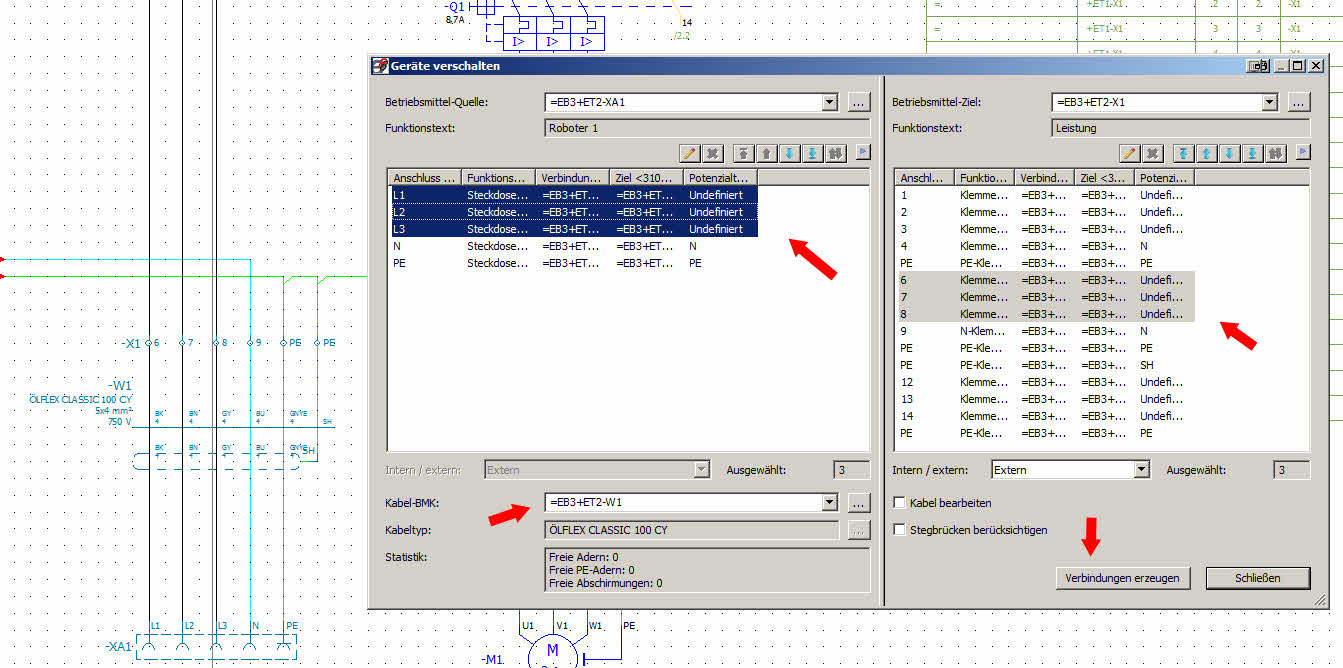Move selected source connections up one position
This screenshot has height=668, width=1343.
(766, 153)
